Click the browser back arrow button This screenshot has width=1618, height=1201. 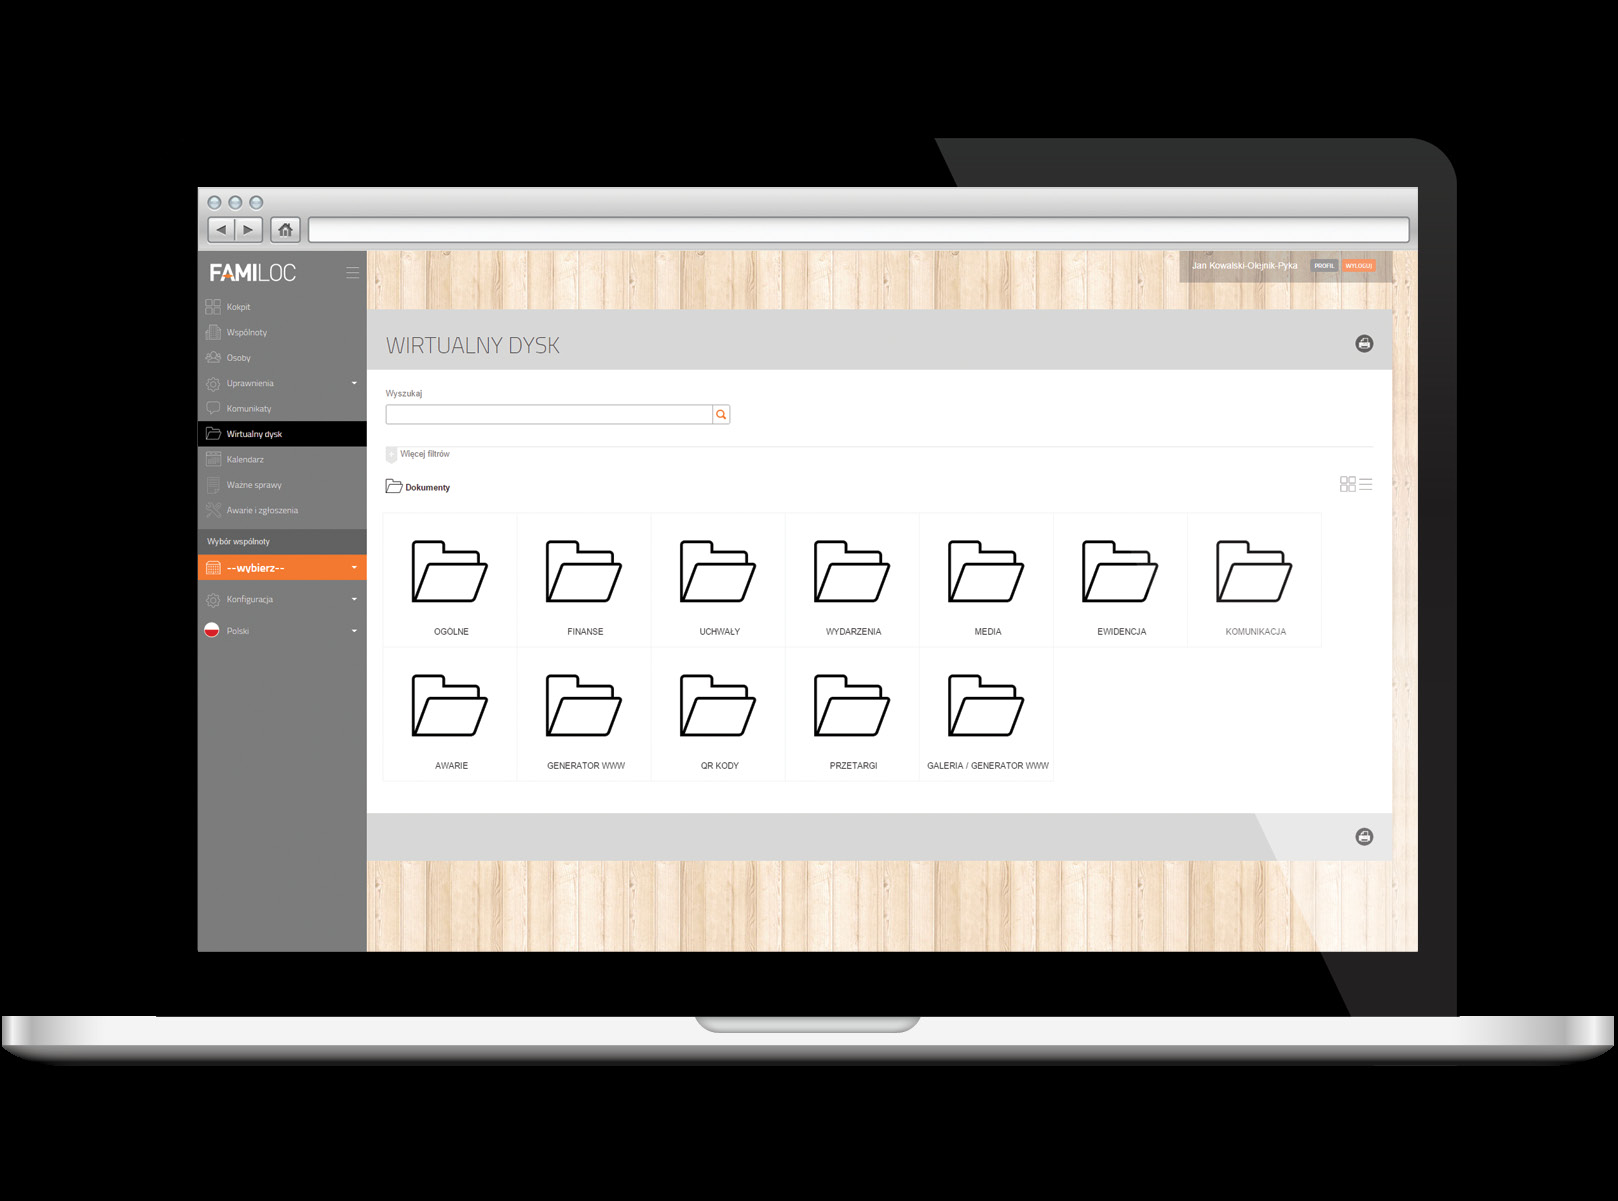221,230
